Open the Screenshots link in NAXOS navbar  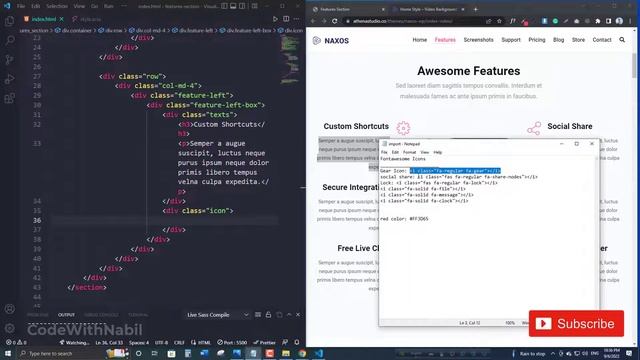(x=478, y=40)
